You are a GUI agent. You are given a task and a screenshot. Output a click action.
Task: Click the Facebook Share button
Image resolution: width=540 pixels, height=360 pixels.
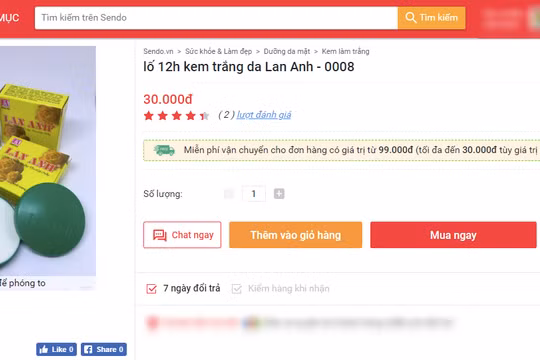point(104,349)
